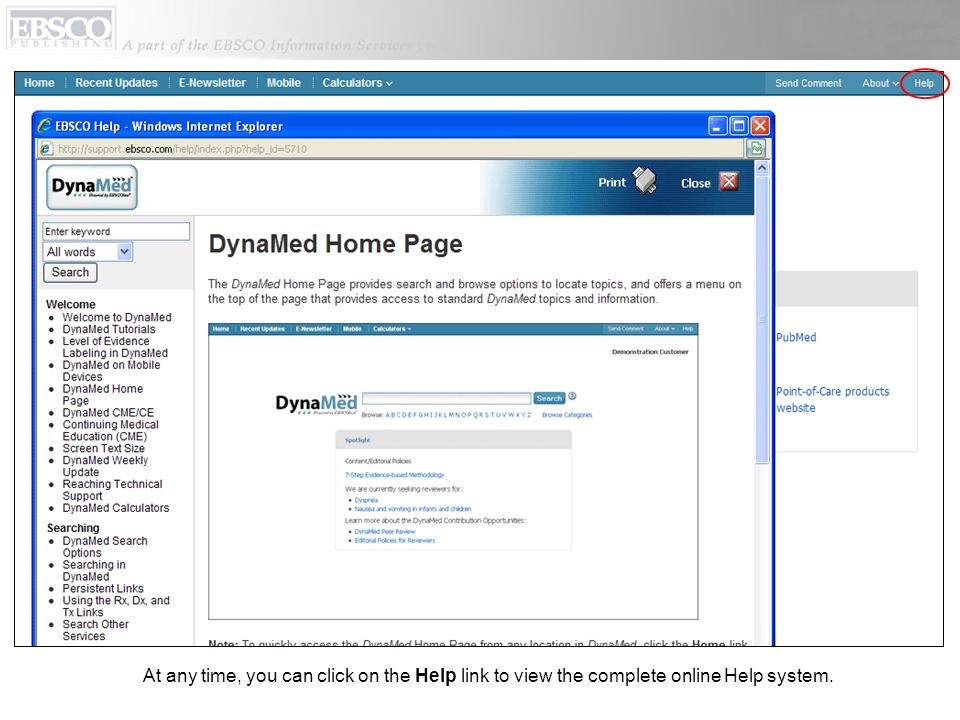Open Search Other Services topic
Screen dimensions: 960x720
[96, 630]
